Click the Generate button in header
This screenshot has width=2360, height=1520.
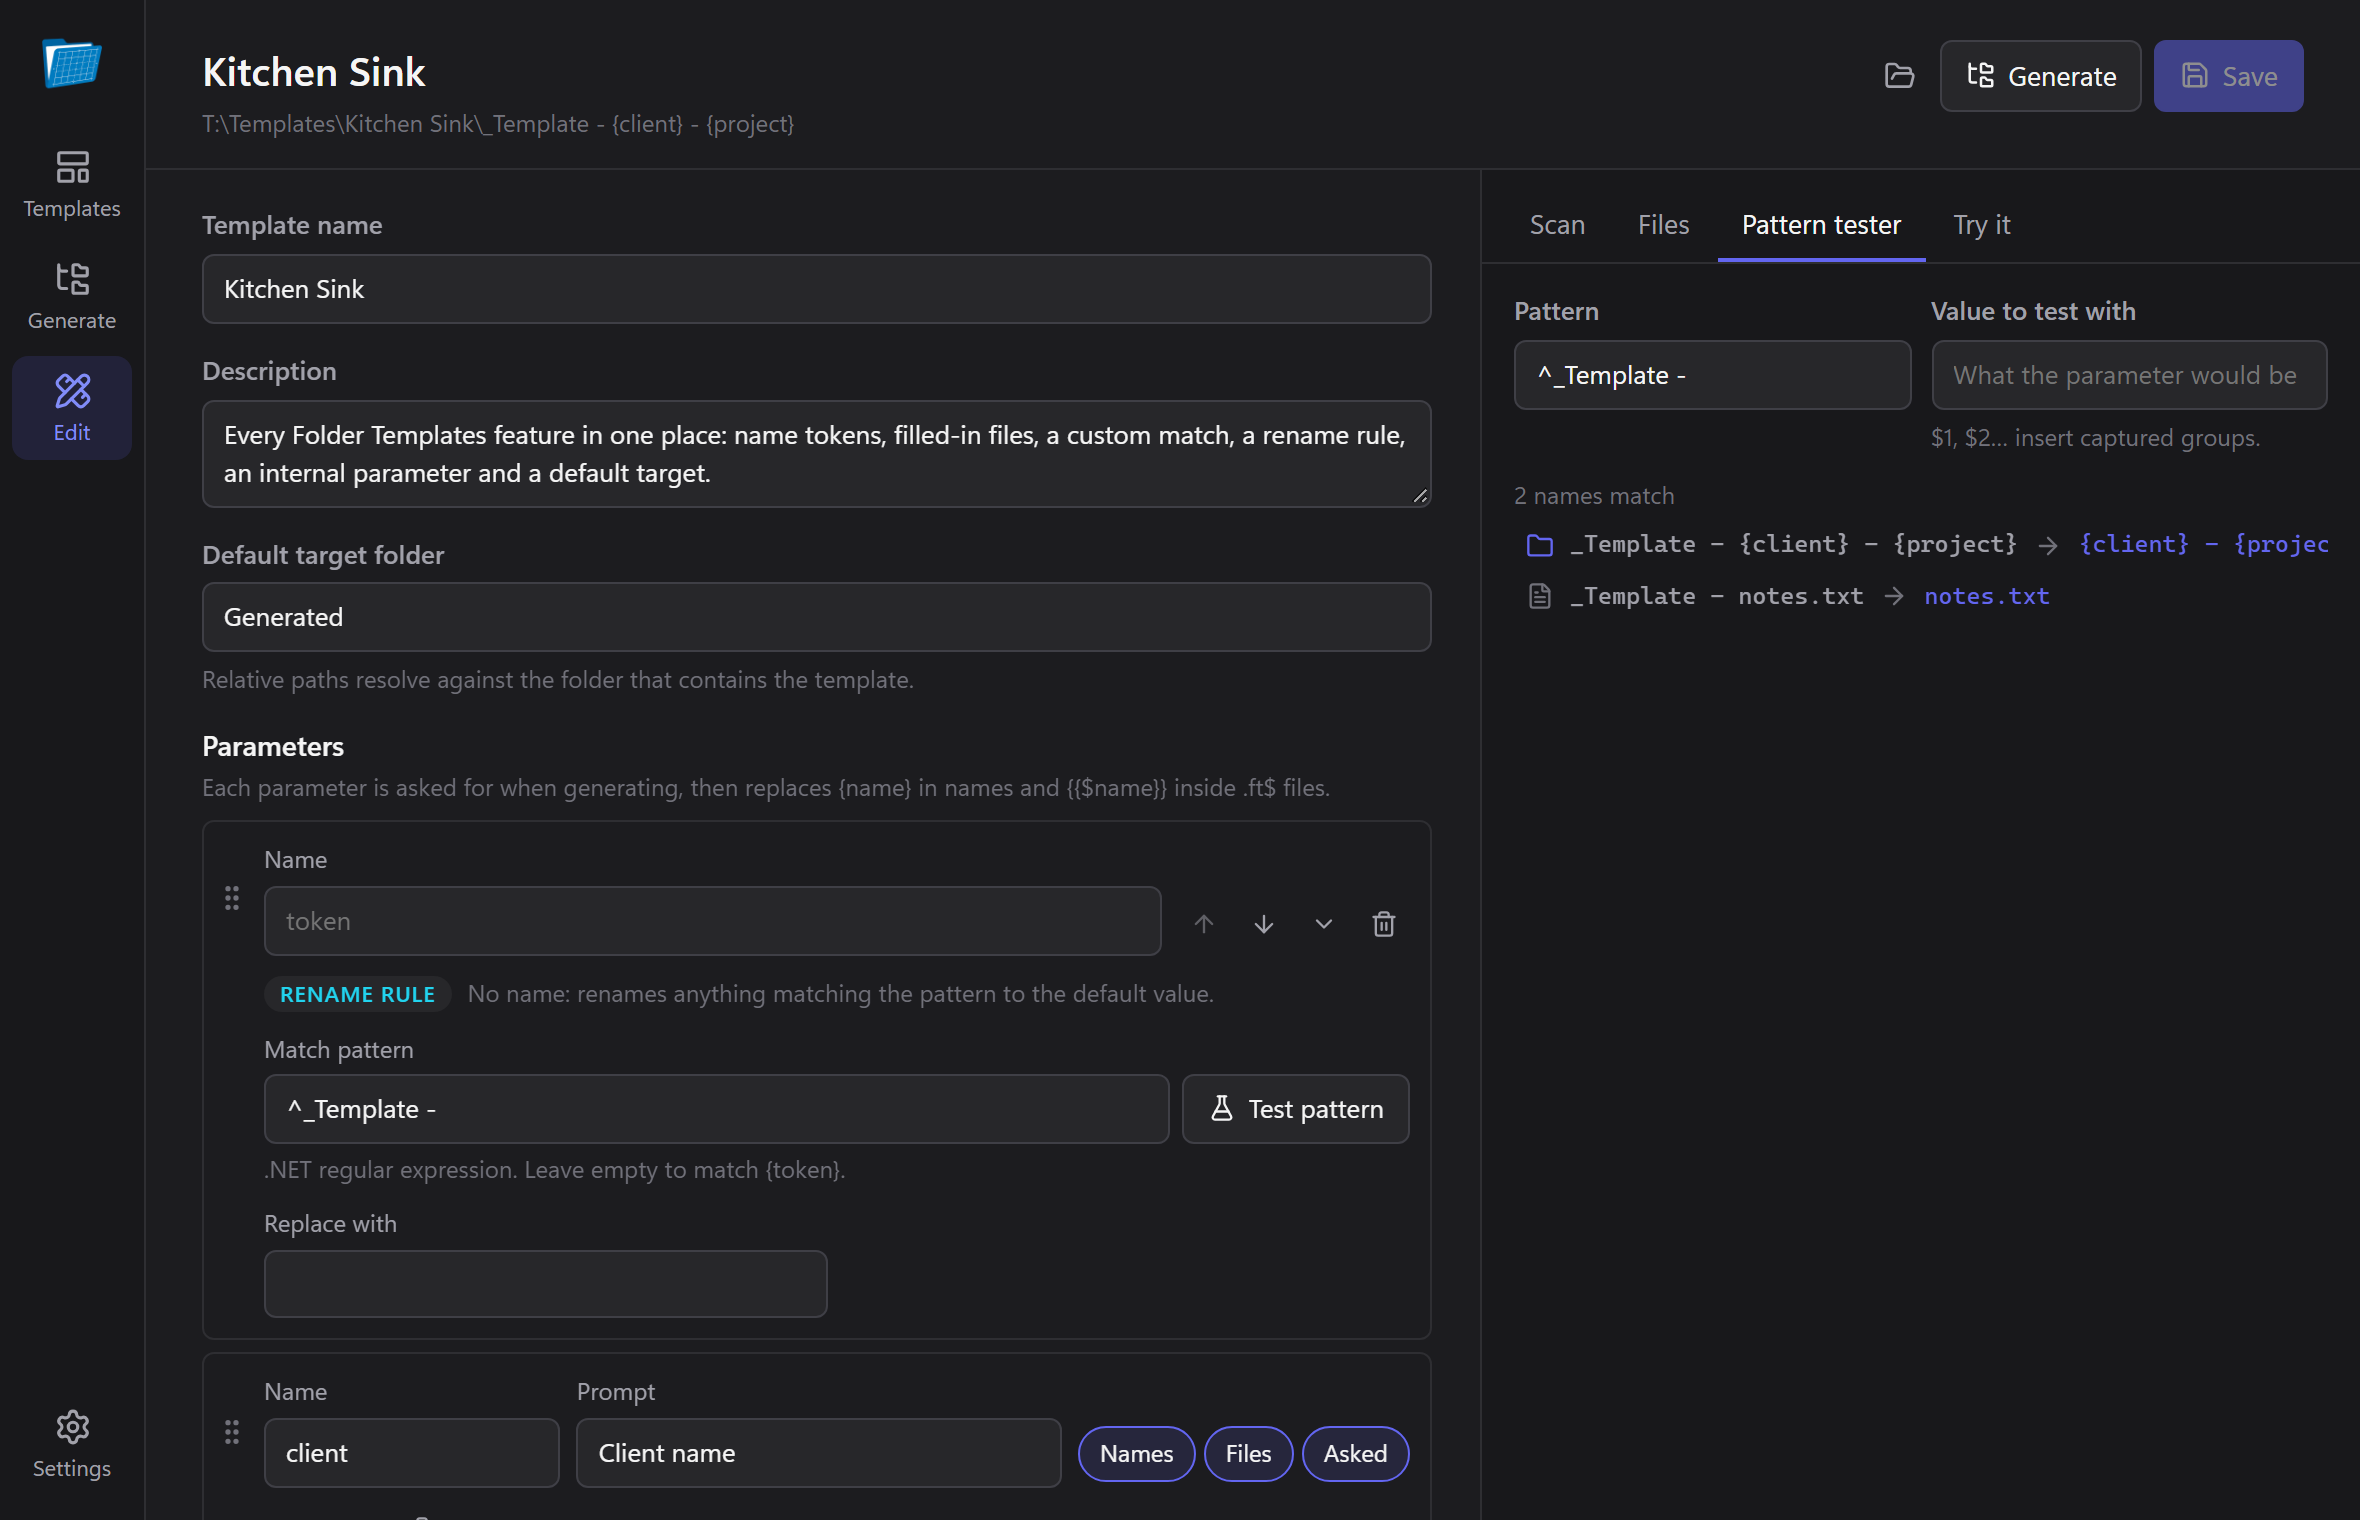(2040, 76)
